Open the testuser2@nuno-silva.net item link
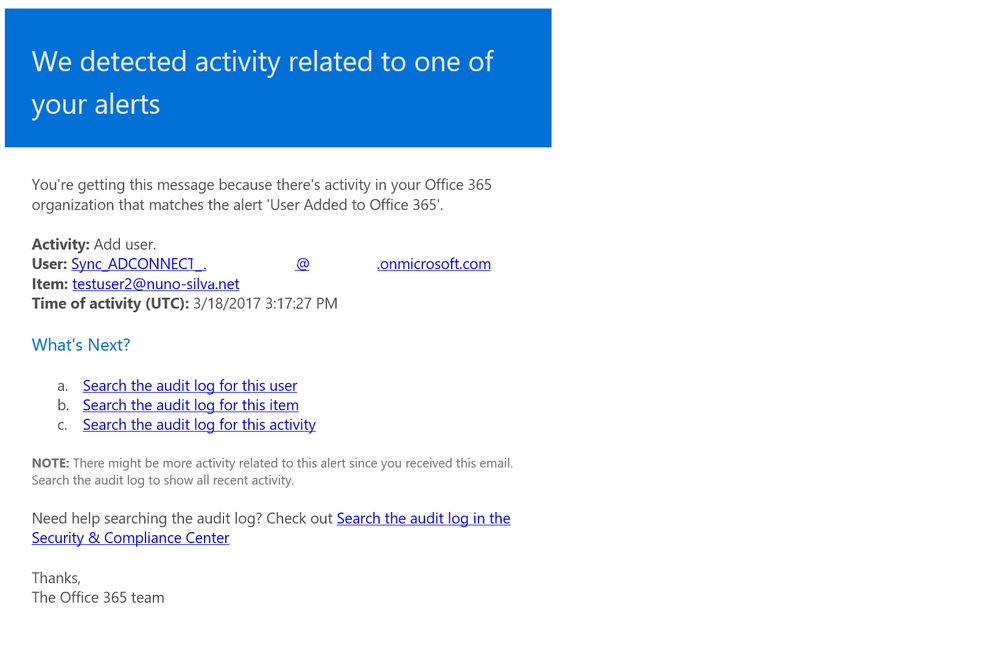 click(155, 284)
